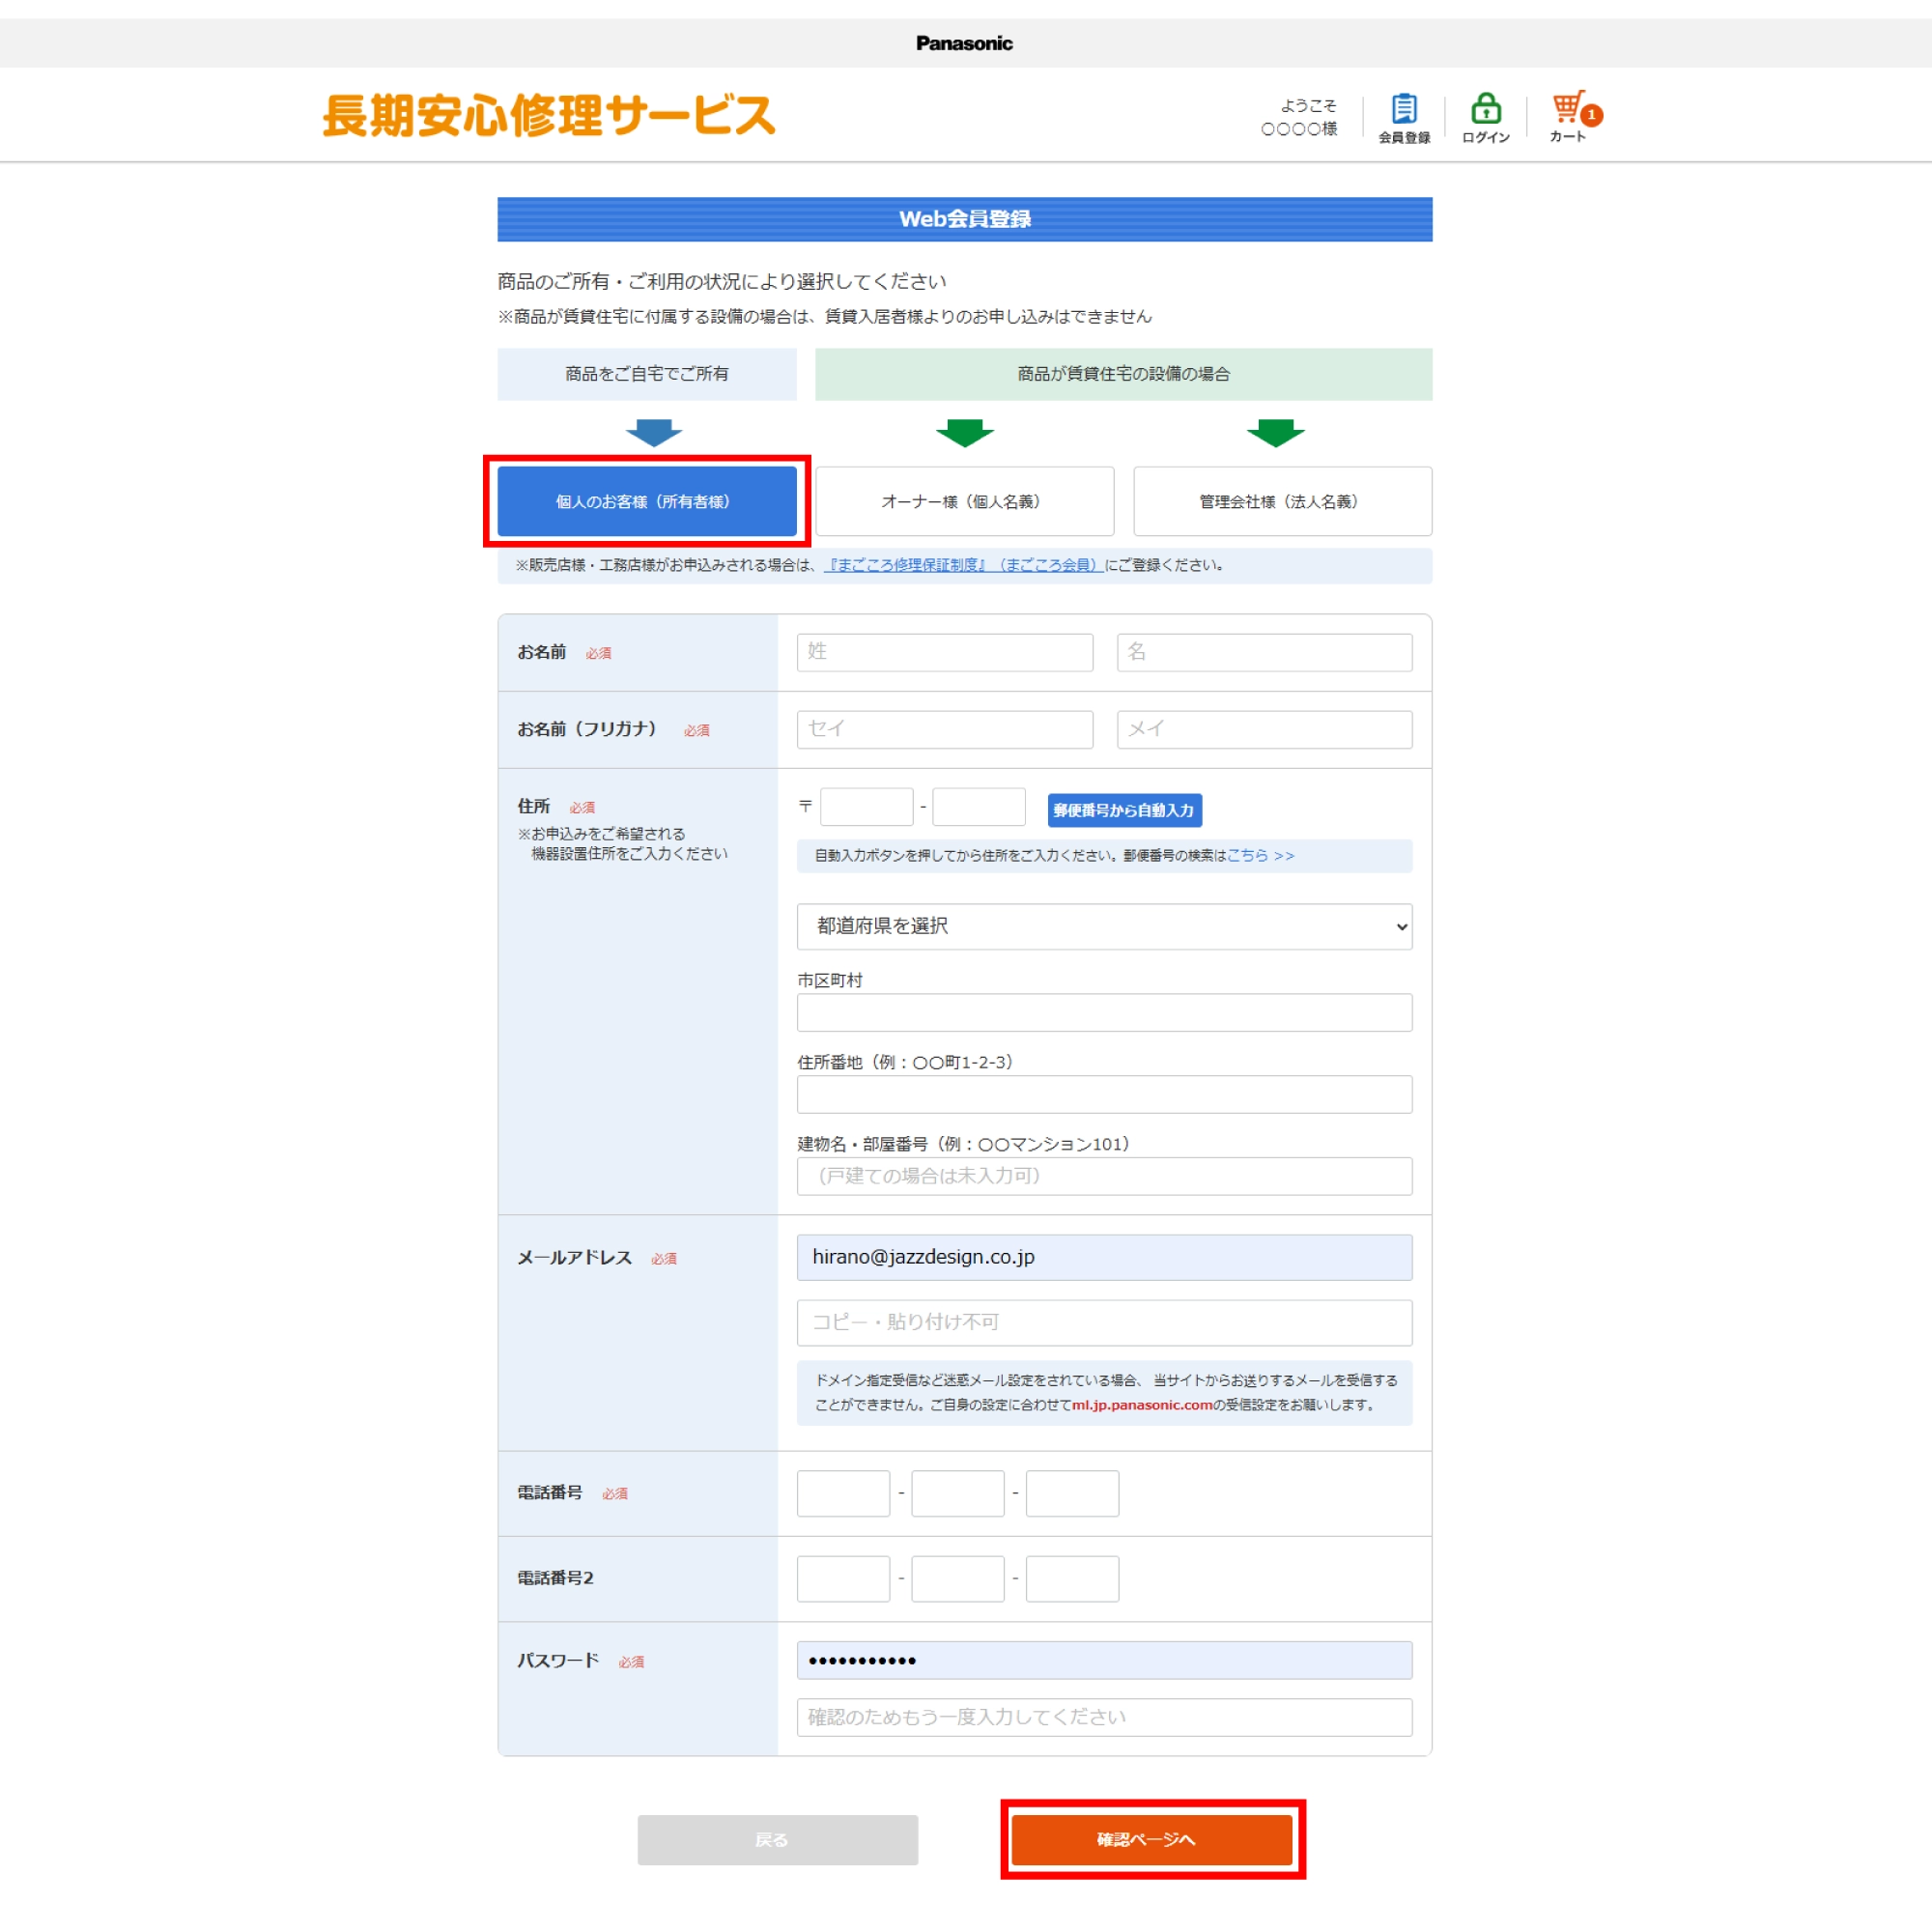The height and width of the screenshot is (1932, 1932).
Task: Click the email confirmation コピー・貼り付け不可 field
Action: (x=1104, y=1322)
